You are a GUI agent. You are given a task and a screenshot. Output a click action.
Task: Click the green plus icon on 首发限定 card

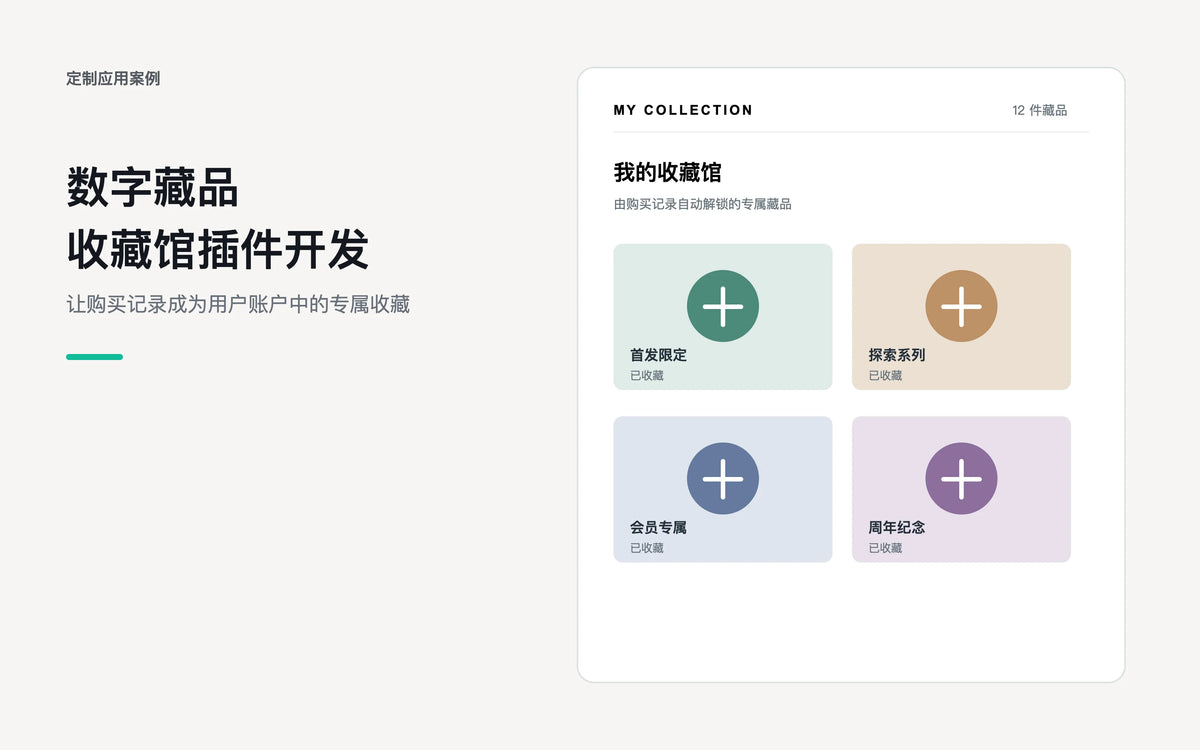(723, 306)
